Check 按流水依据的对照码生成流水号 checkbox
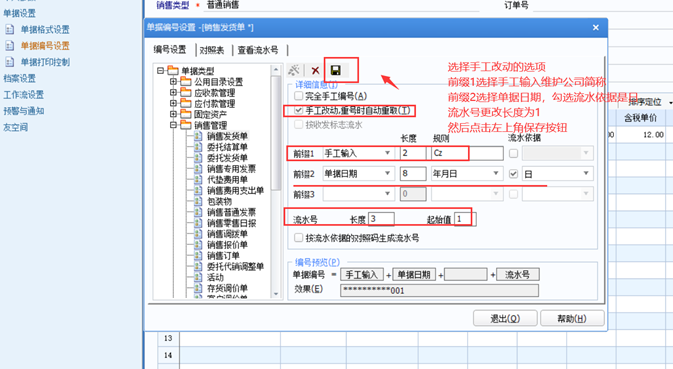The image size is (673, 369). tap(298, 238)
